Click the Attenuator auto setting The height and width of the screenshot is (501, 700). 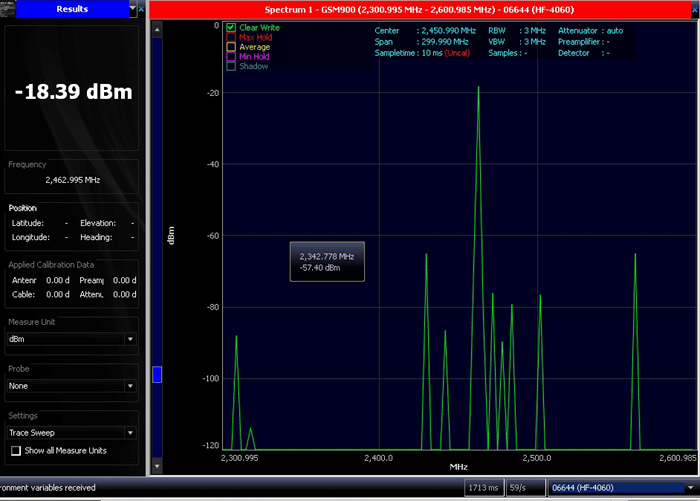click(590, 31)
